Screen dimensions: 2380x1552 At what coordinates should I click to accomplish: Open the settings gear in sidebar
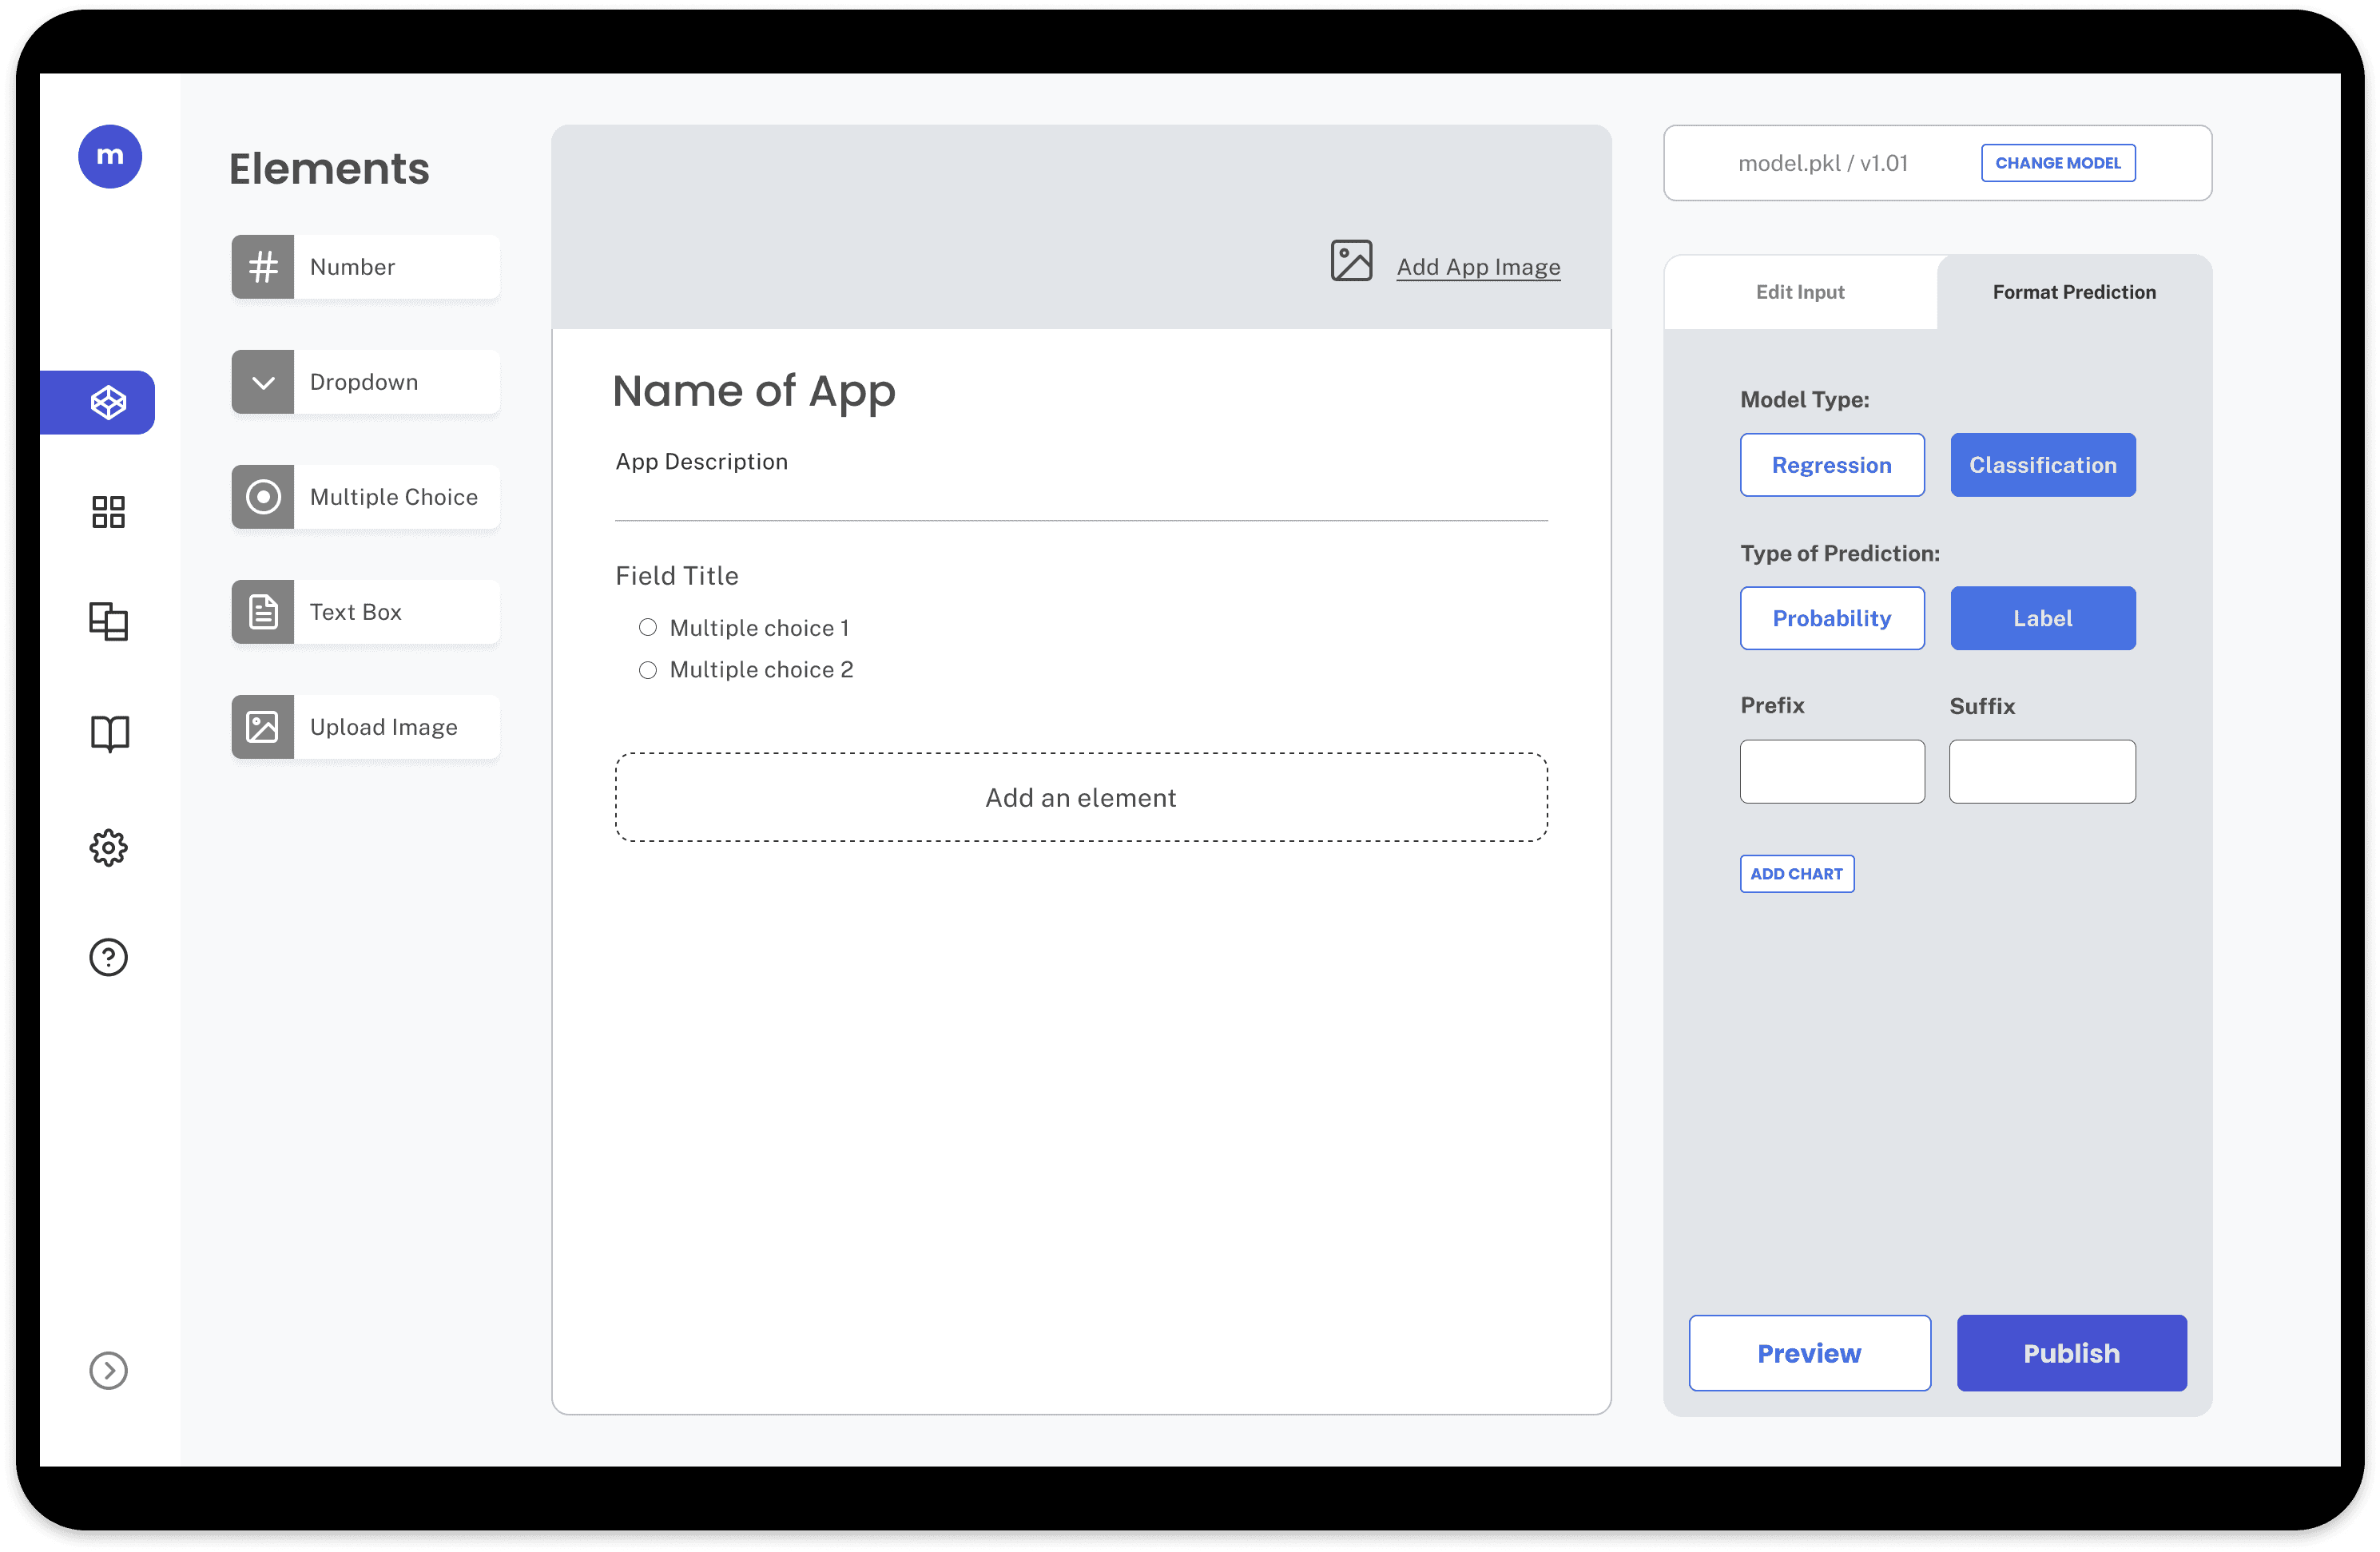coord(108,848)
